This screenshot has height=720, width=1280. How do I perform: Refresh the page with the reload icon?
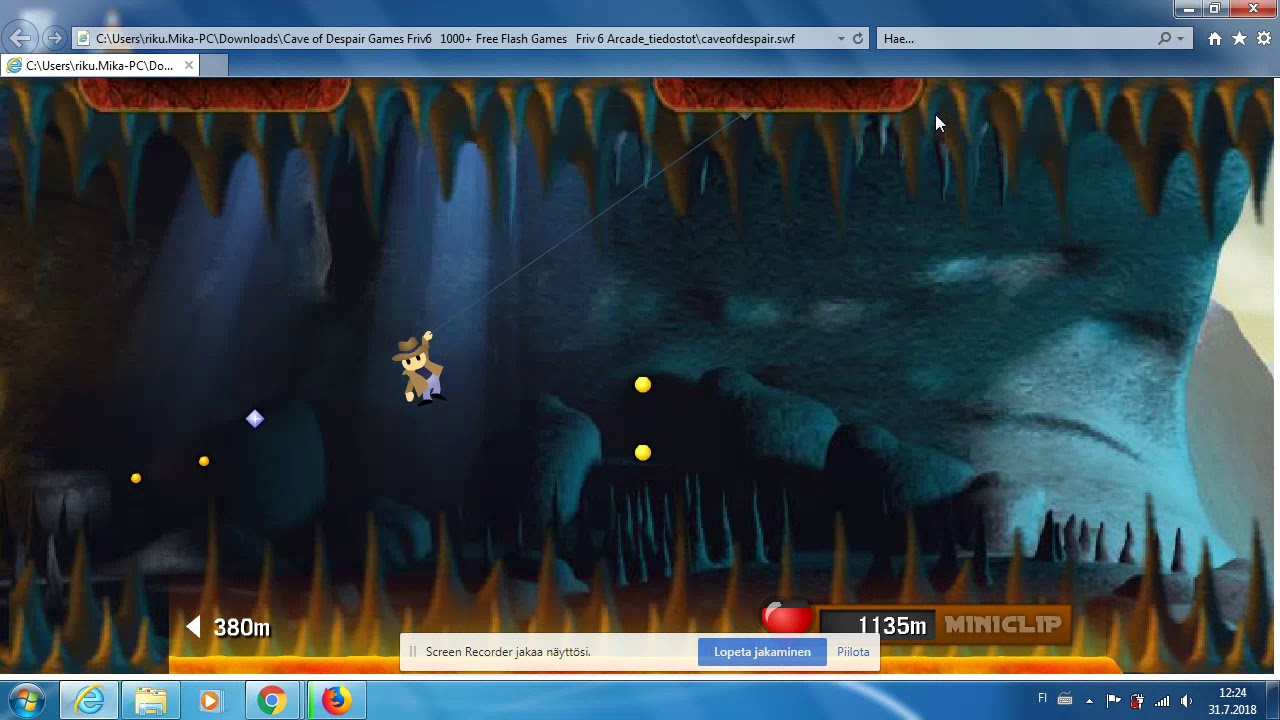coord(858,39)
